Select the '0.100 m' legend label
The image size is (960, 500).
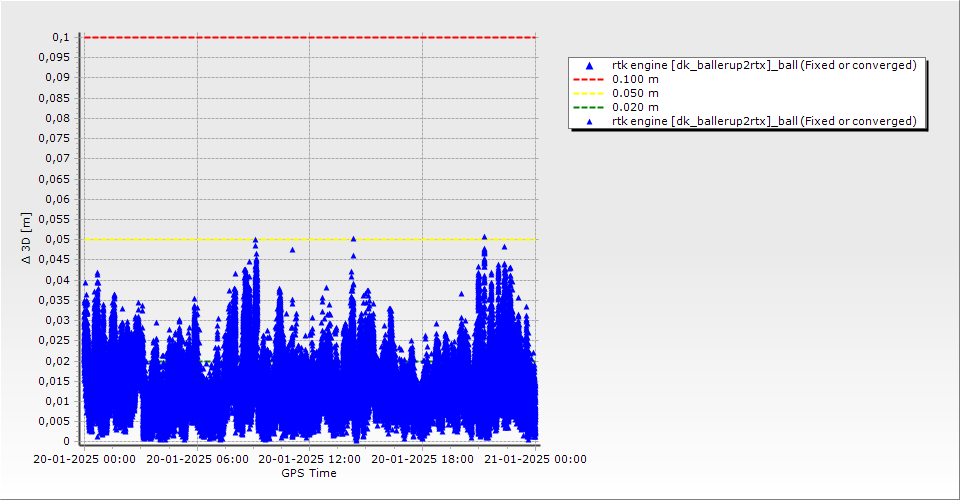(x=635, y=80)
